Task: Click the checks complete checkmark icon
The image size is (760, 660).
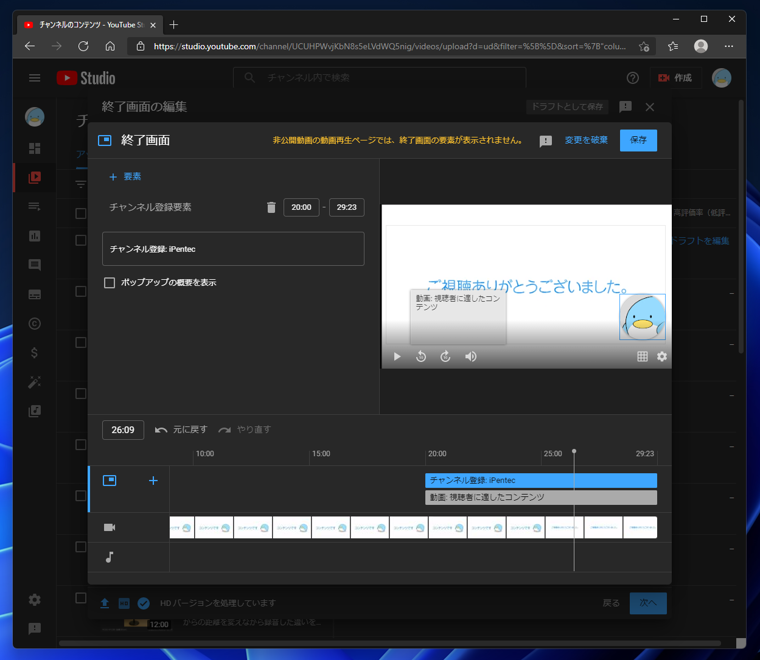Action: 143,603
